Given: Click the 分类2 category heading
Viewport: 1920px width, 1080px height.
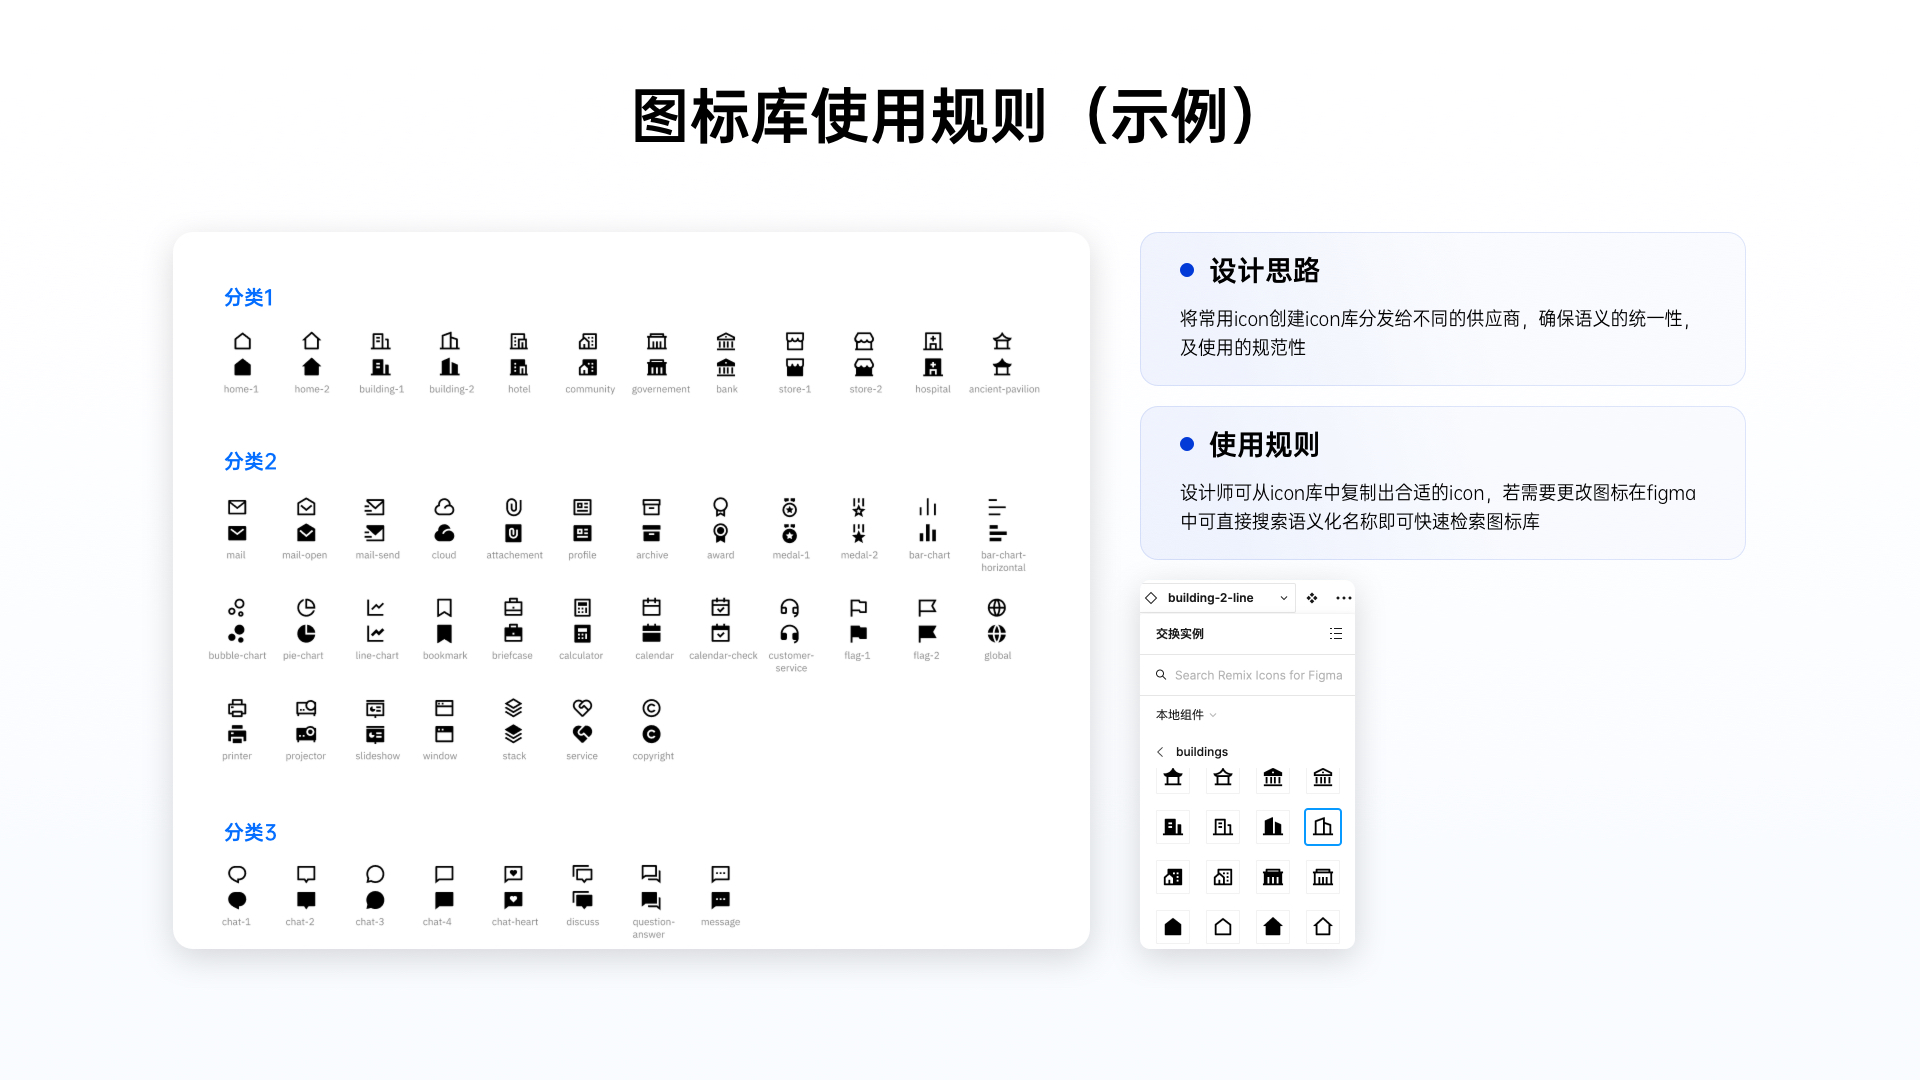Looking at the screenshot, I should click(250, 462).
